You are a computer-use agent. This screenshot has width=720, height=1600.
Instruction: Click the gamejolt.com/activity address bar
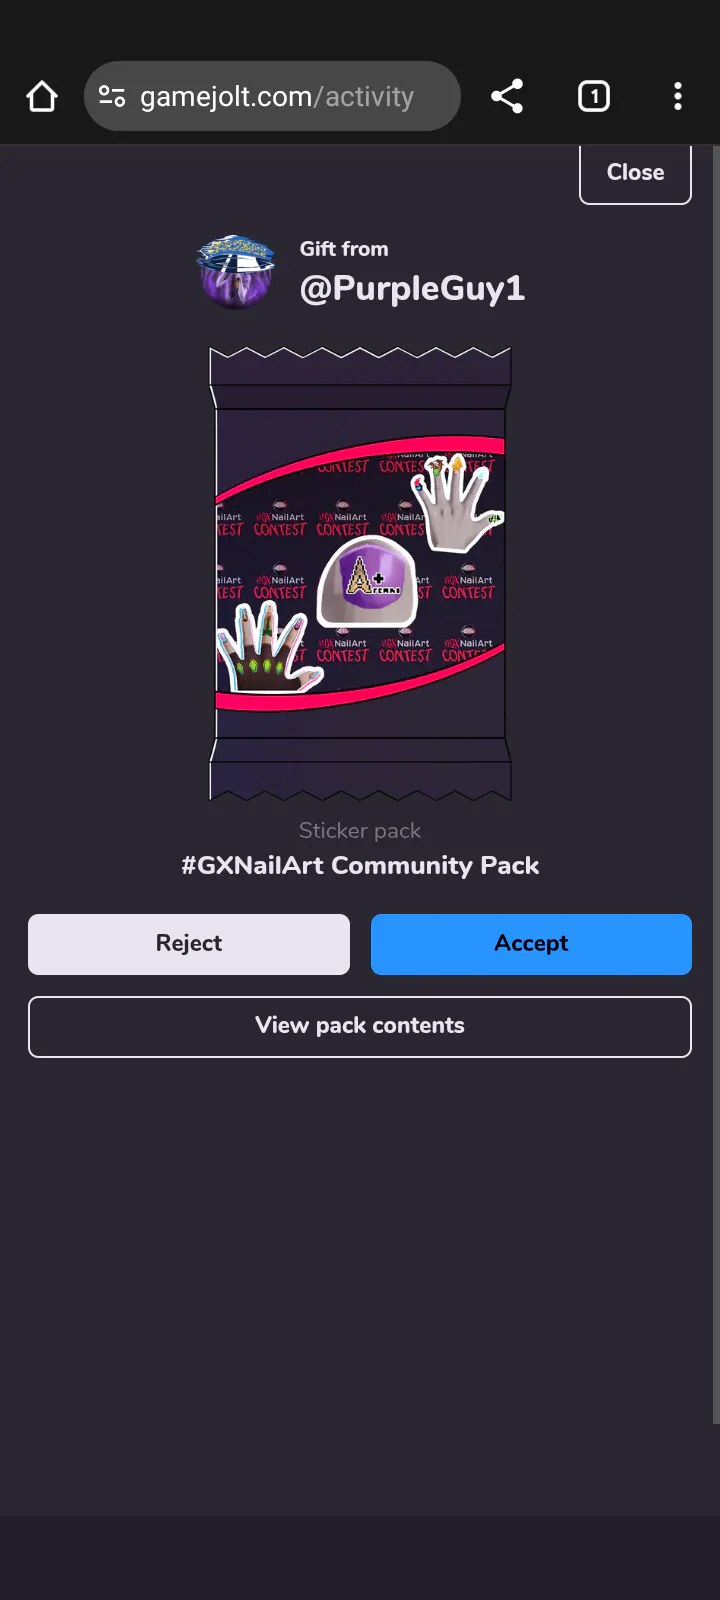277,97
